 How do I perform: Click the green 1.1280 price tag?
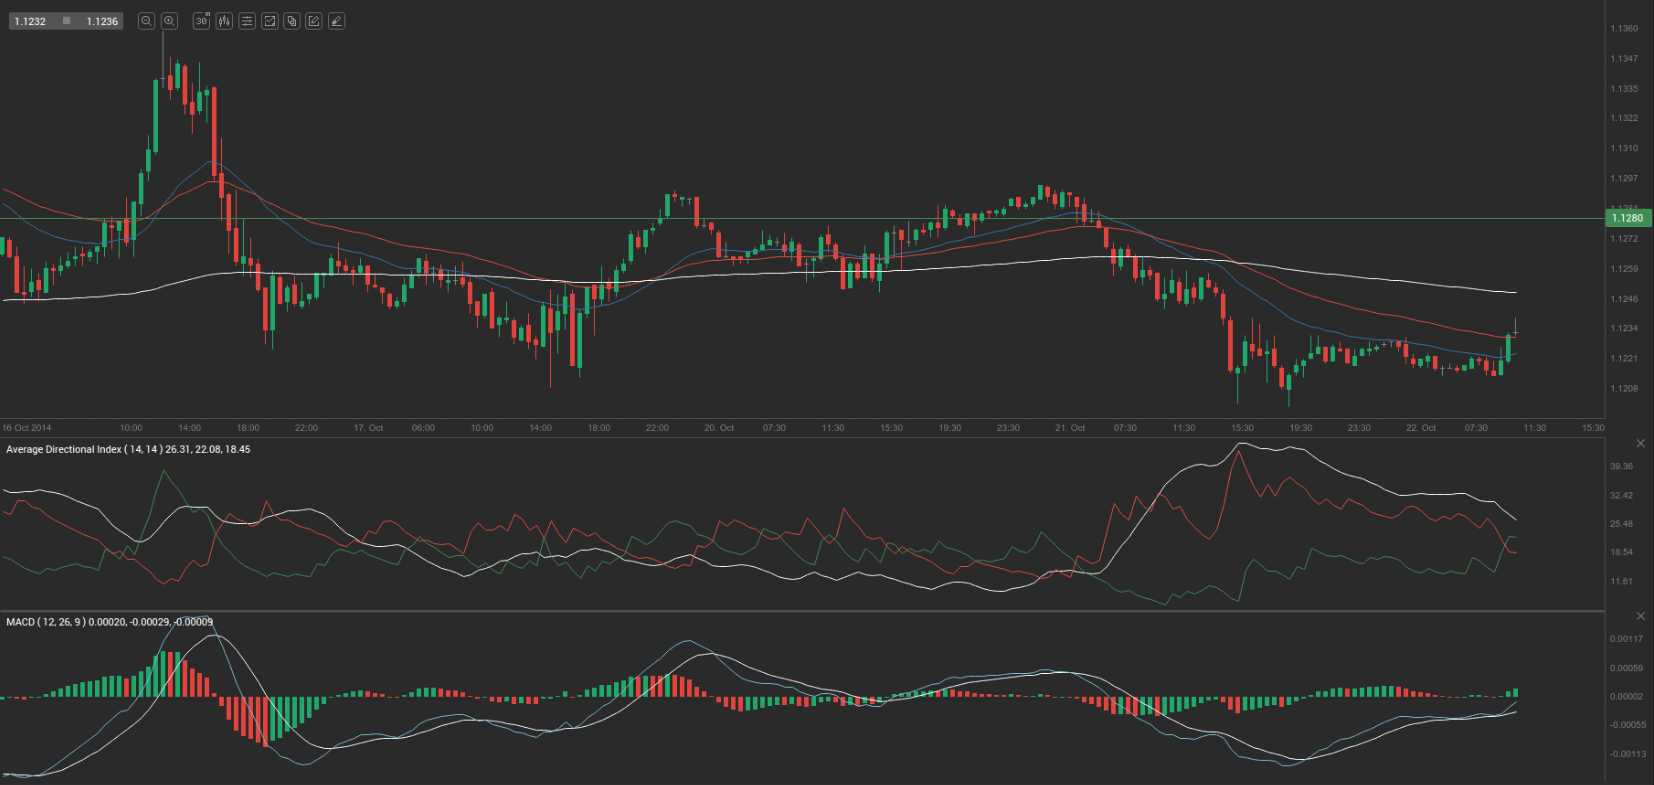(x=1627, y=218)
